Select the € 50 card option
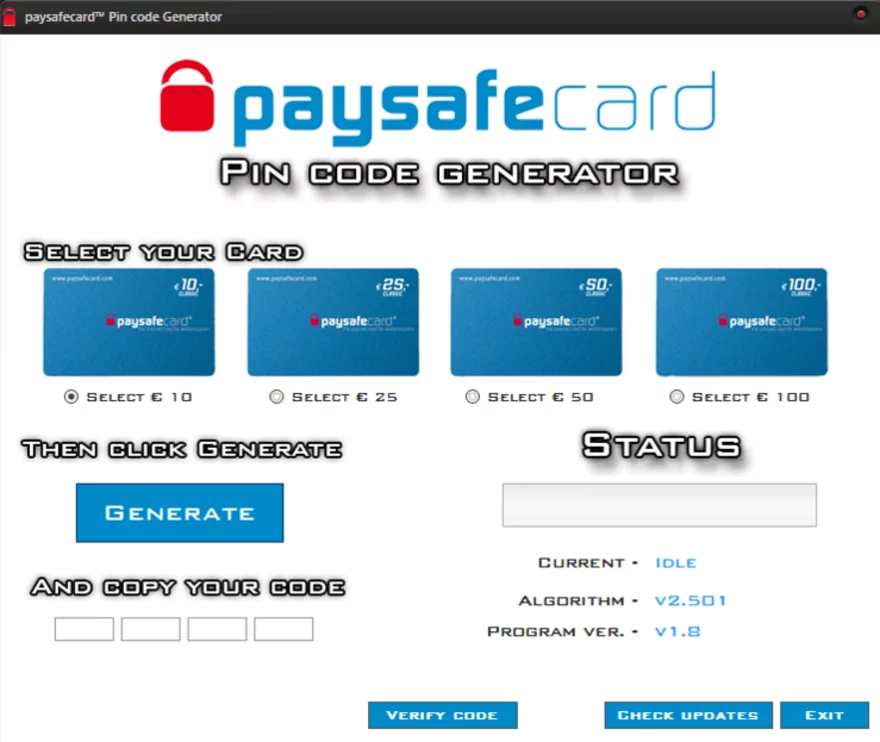The image size is (880, 742). coord(472,396)
